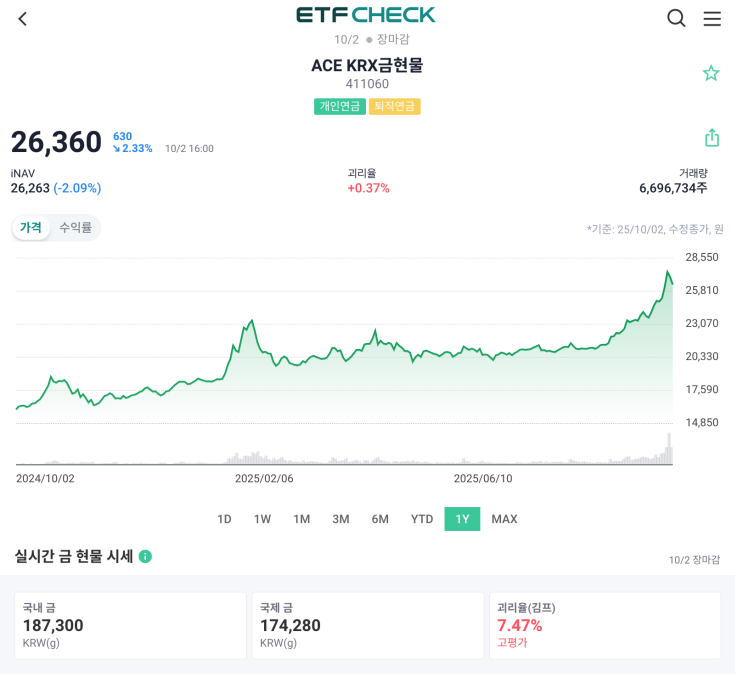
Task: Select the 1D chart period
Action: [224, 519]
